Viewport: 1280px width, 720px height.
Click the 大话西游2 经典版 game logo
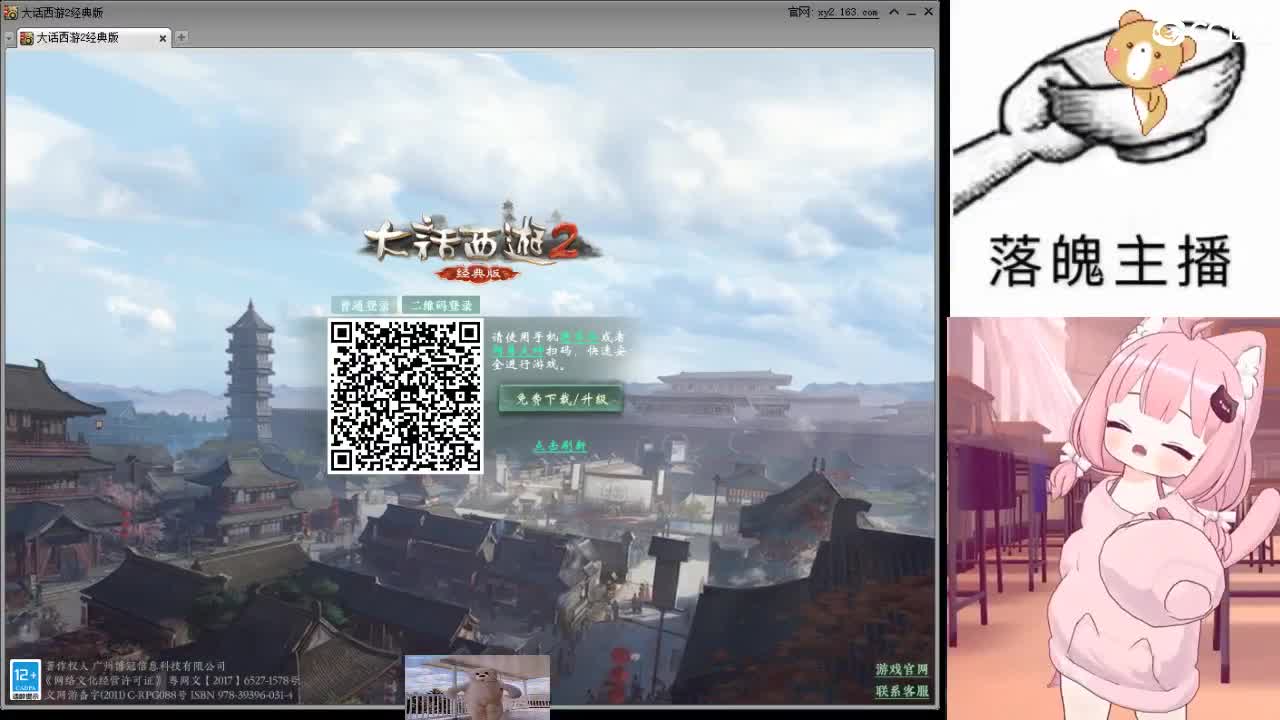[478, 244]
